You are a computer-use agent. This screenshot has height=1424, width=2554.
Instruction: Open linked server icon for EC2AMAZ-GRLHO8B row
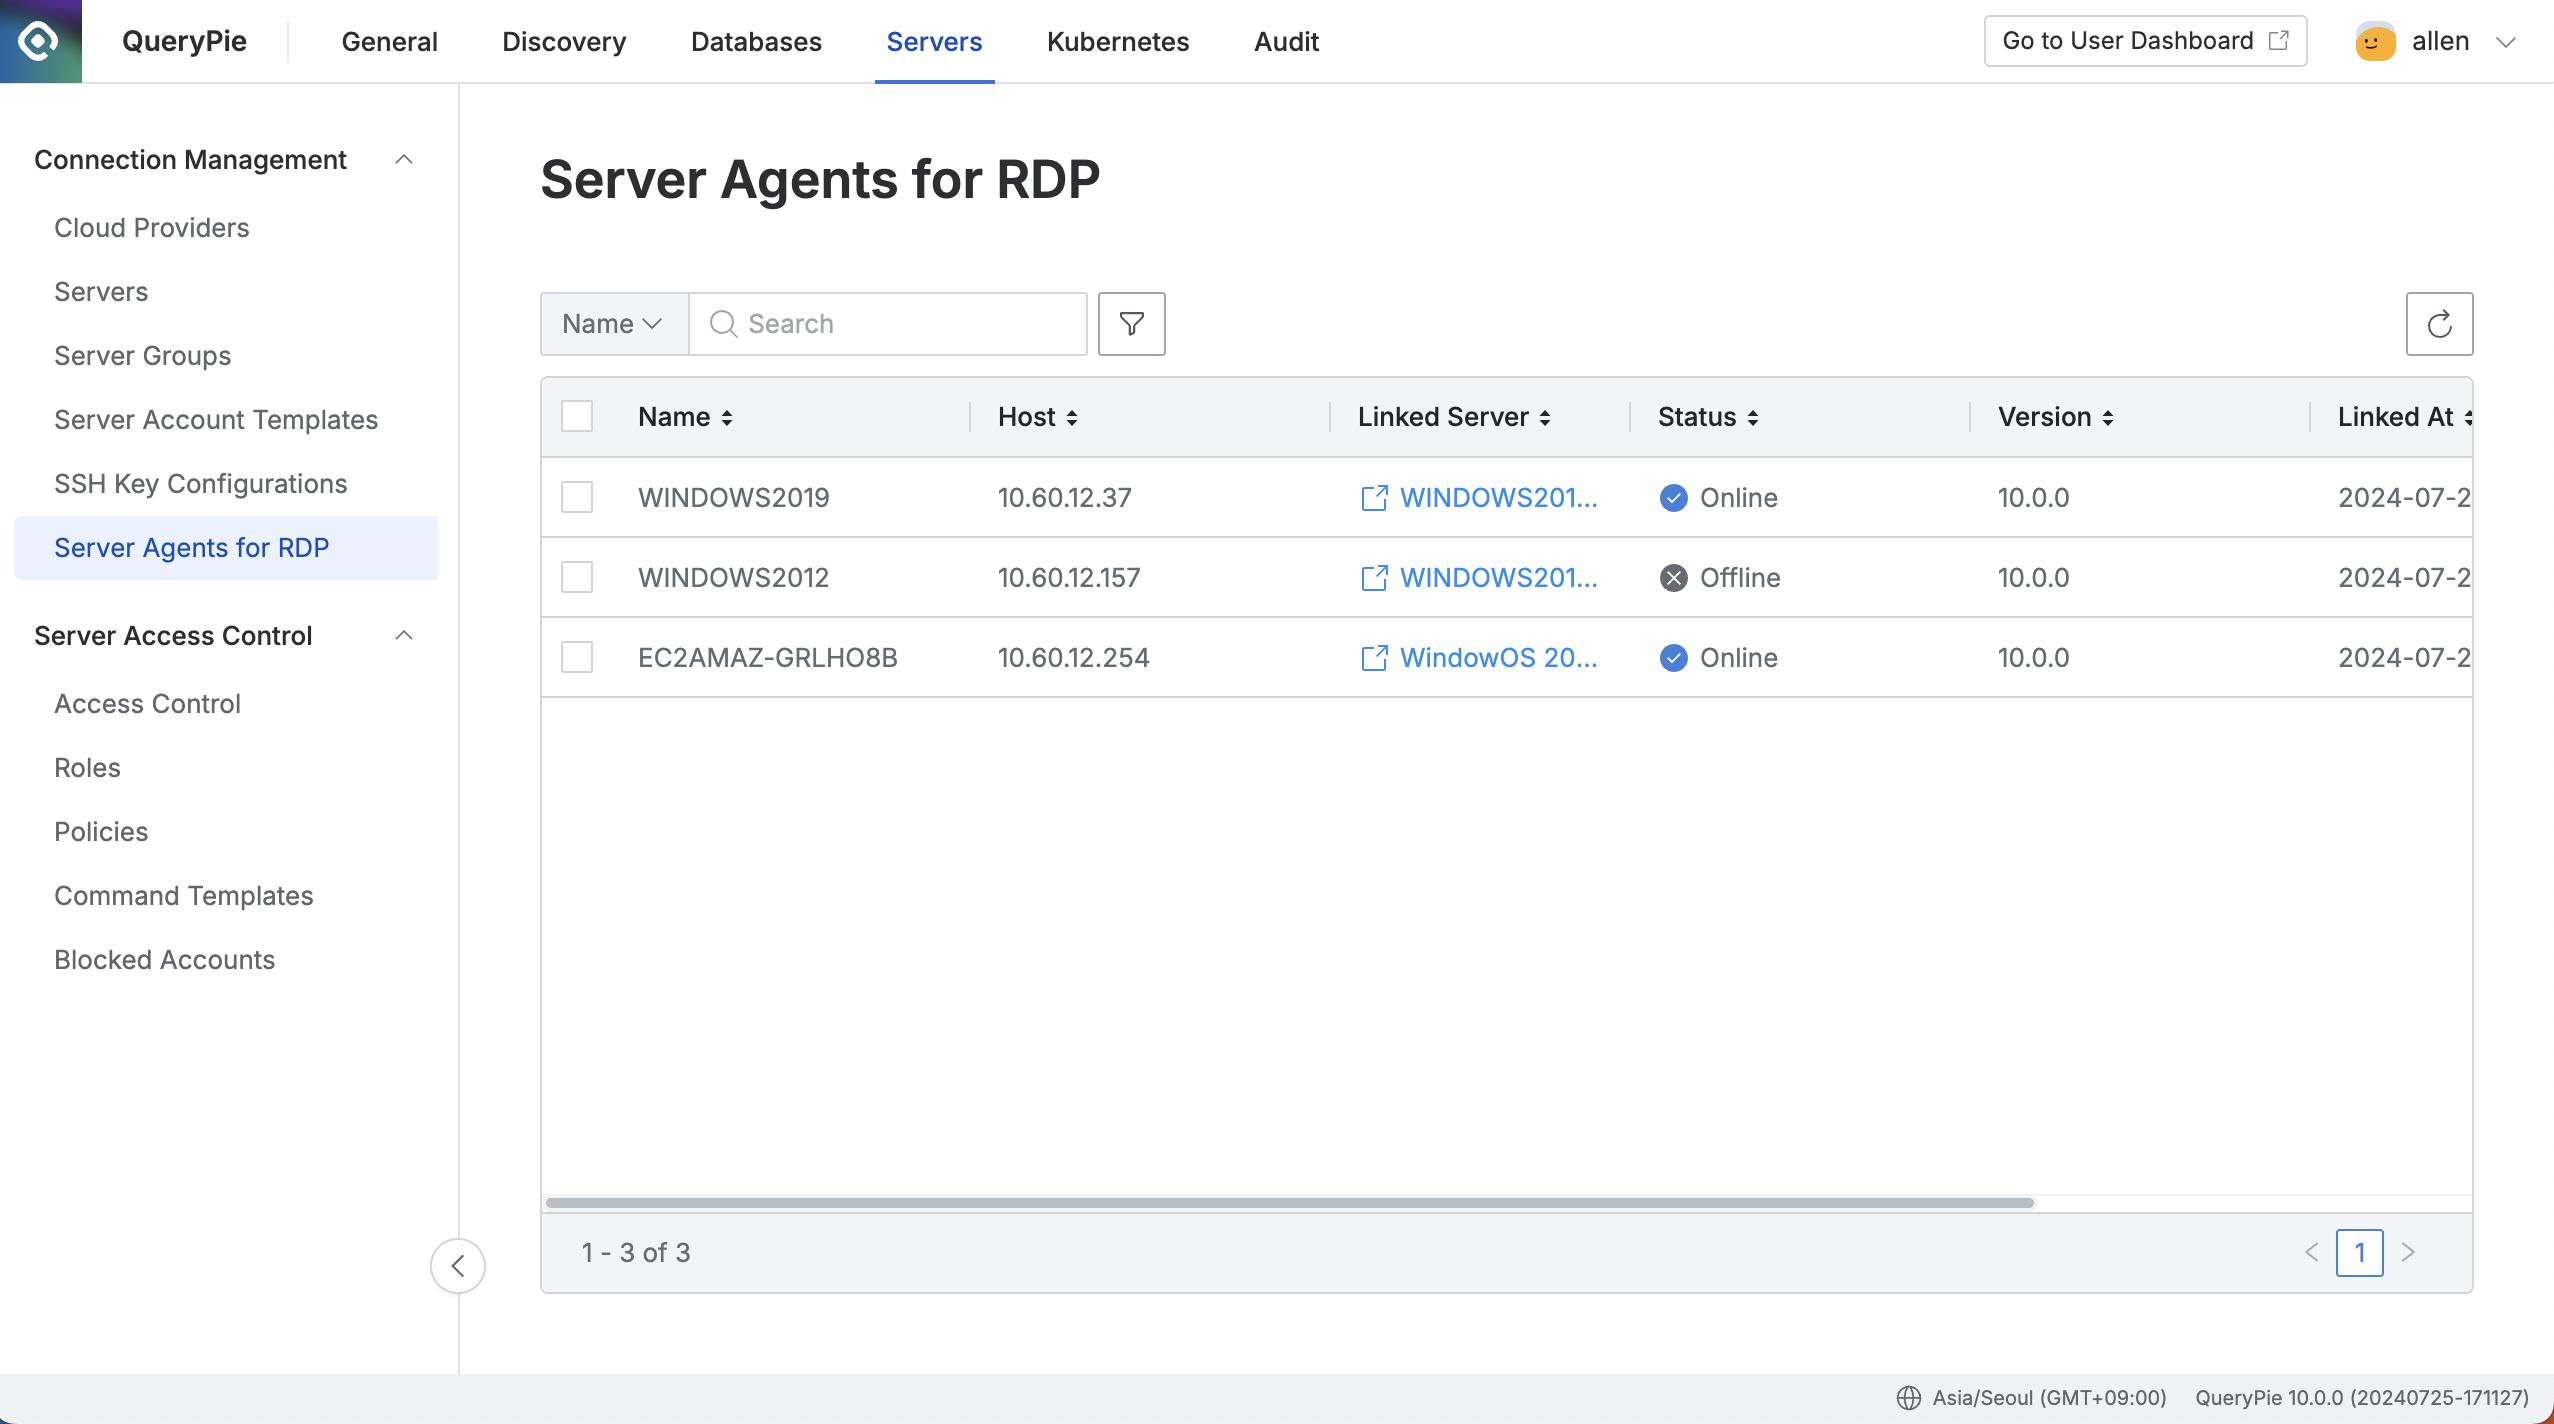click(x=1374, y=658)
